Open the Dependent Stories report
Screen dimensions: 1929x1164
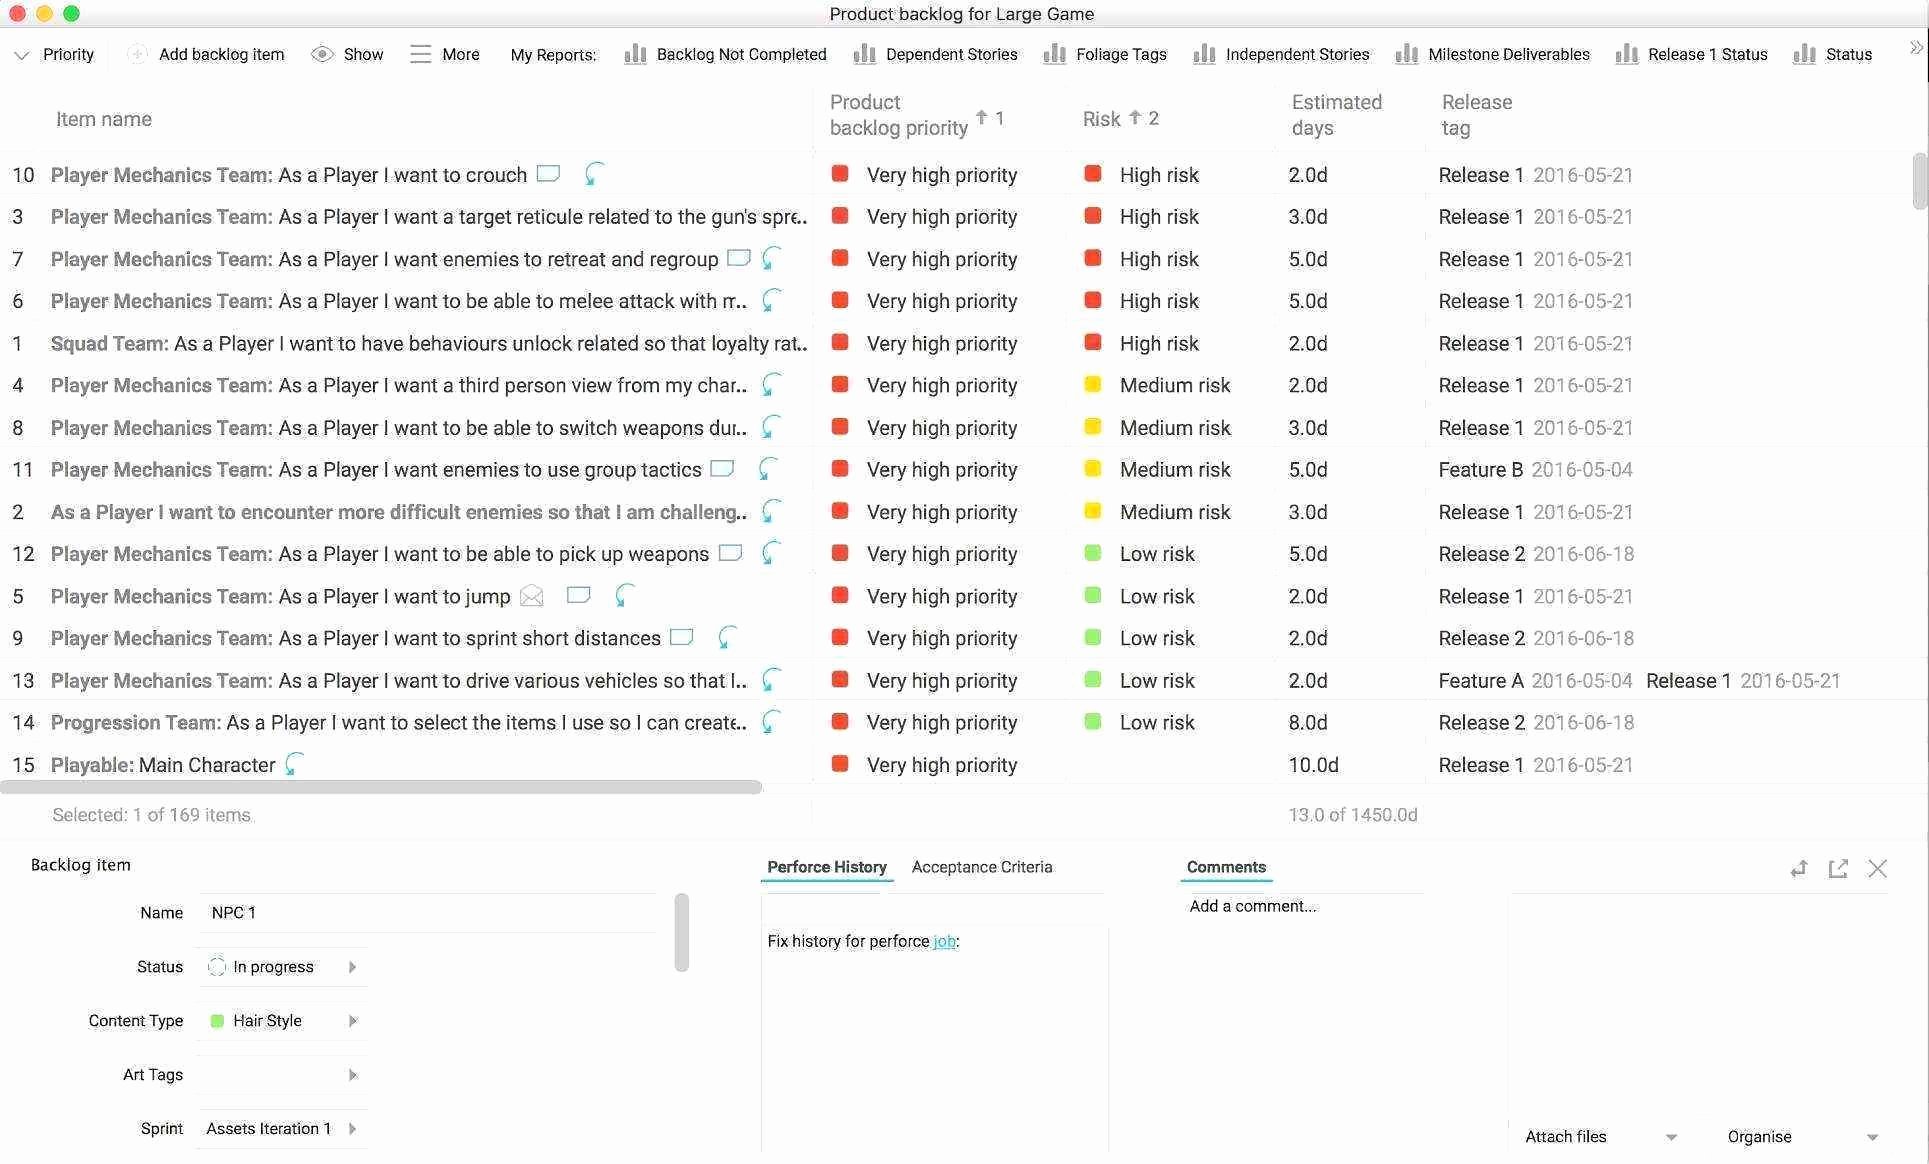coord(953,54)
